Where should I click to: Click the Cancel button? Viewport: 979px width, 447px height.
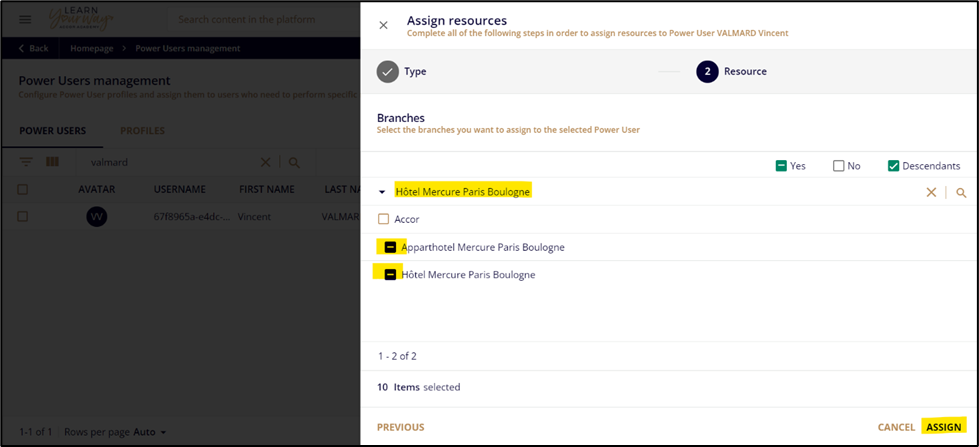(x=896, y=428)
